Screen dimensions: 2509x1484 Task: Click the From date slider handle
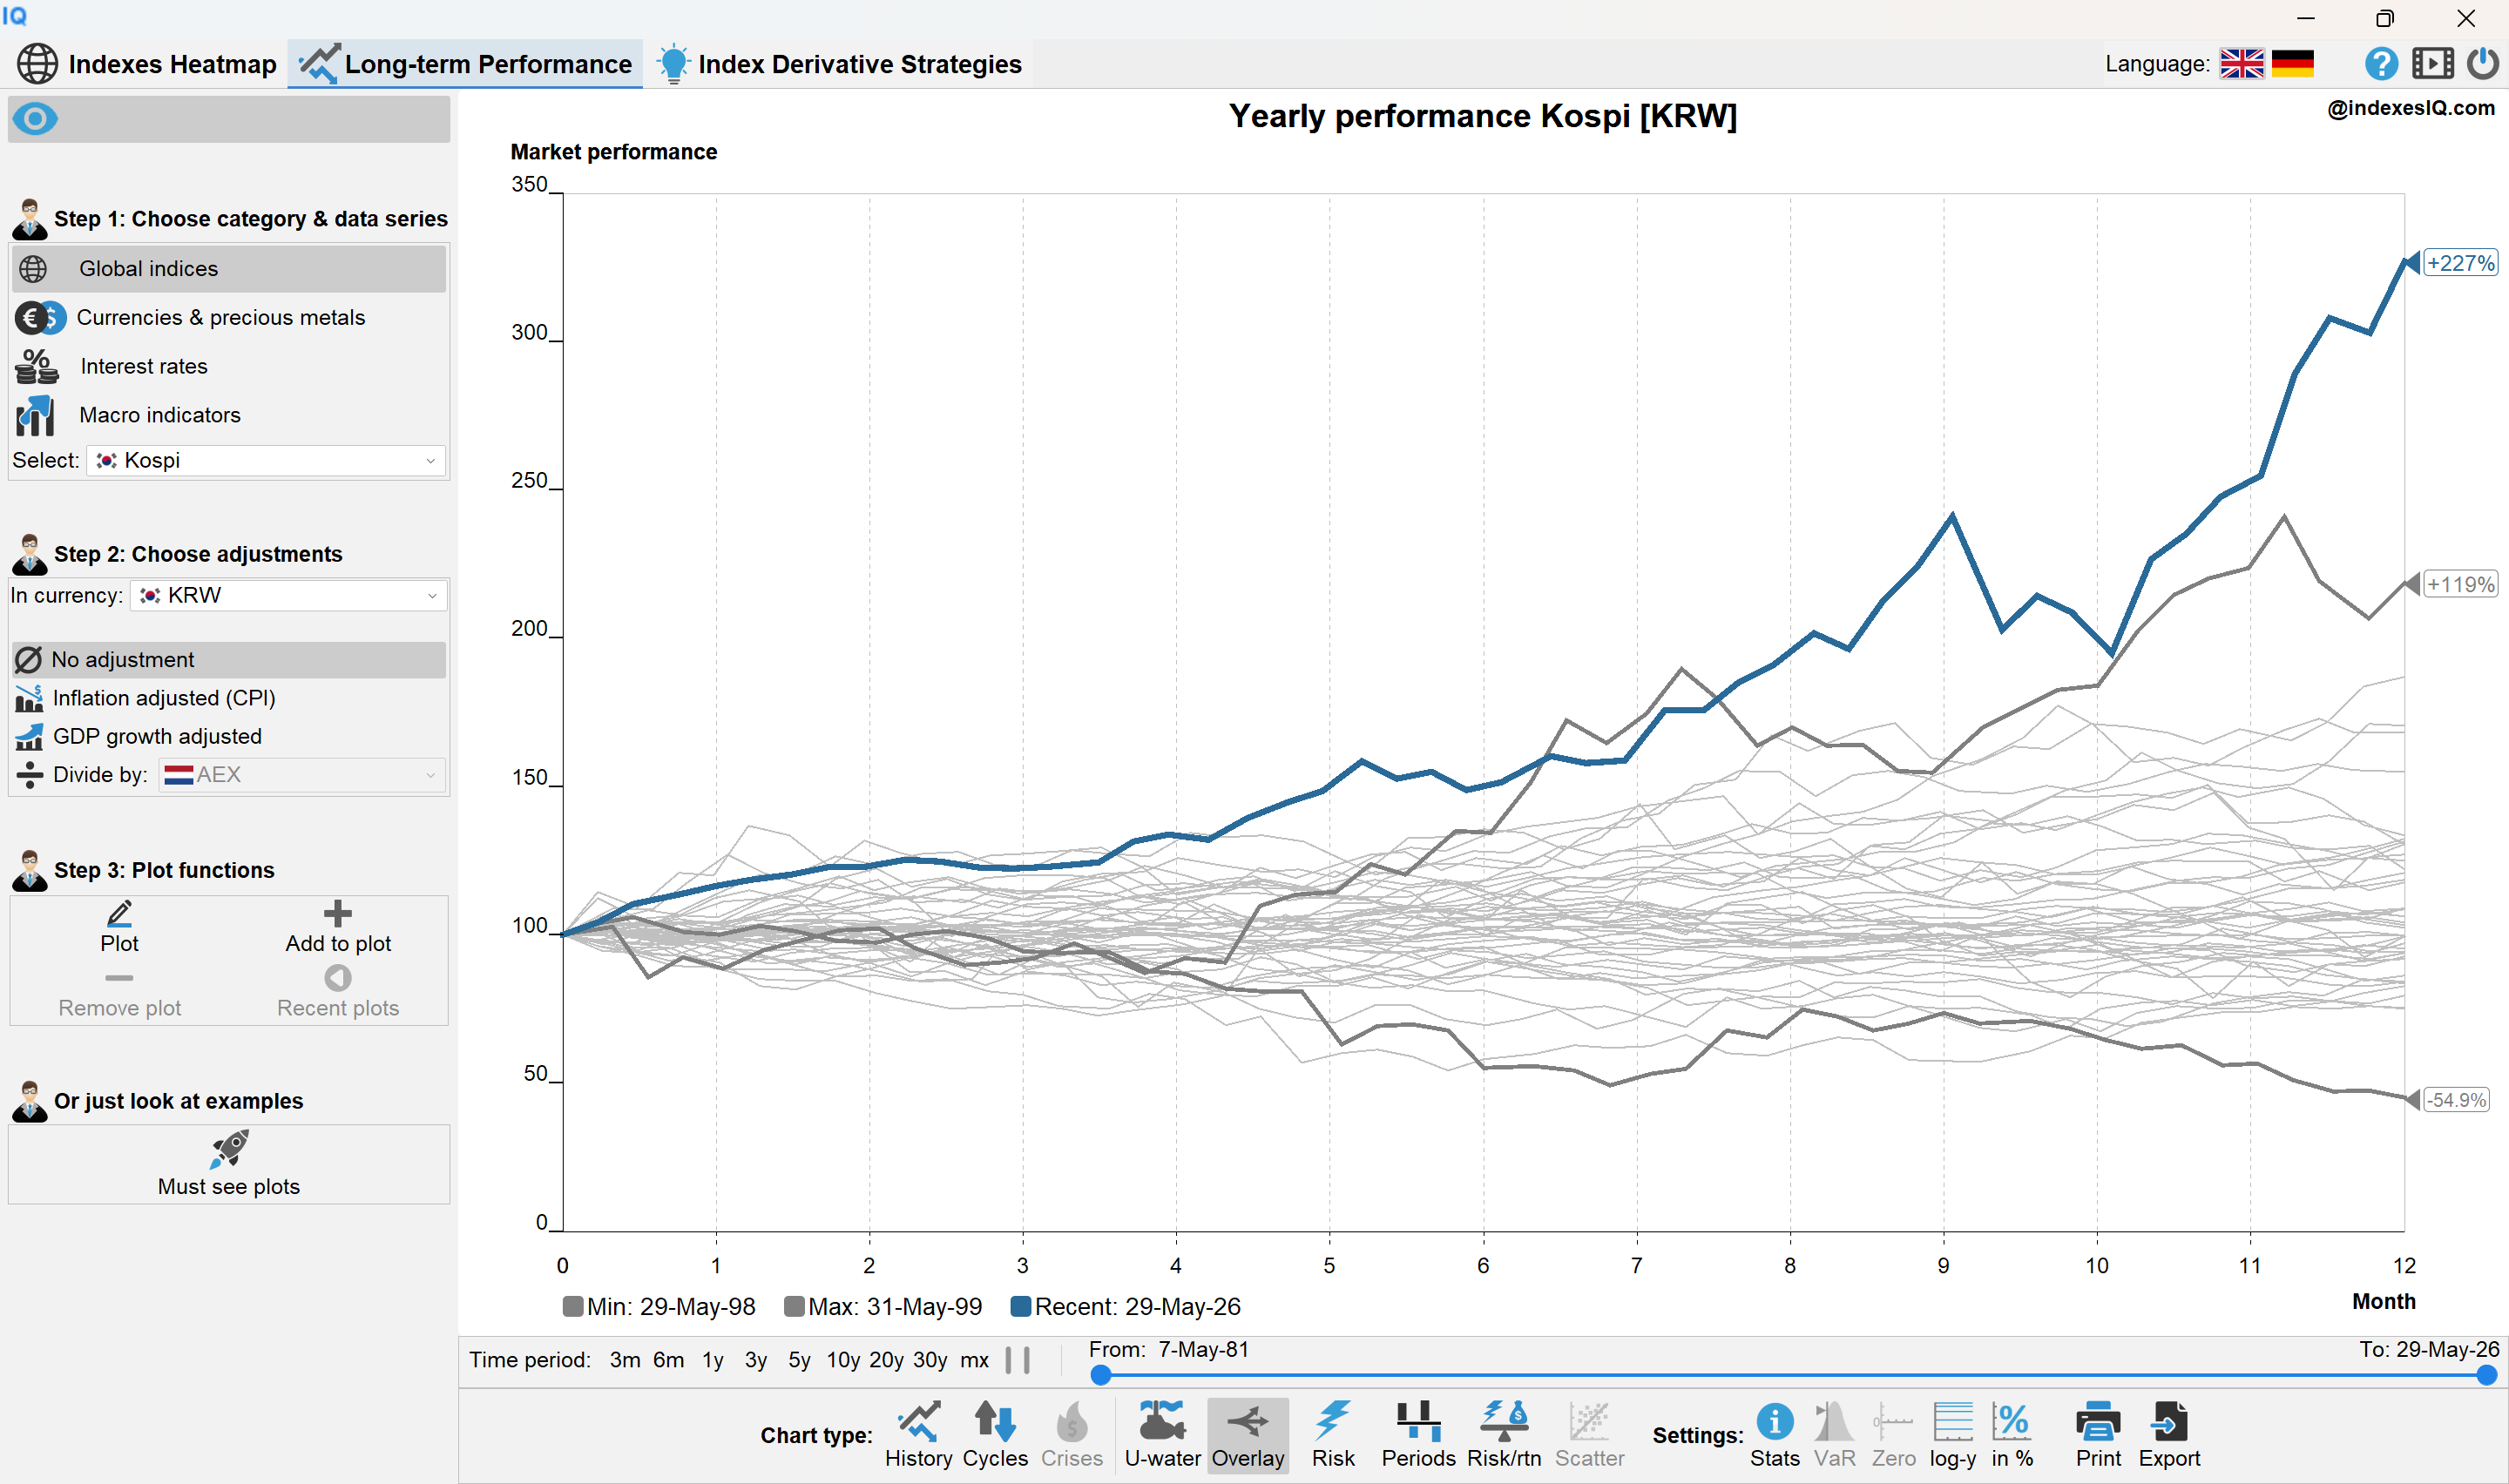[x=1100, y=1375]
